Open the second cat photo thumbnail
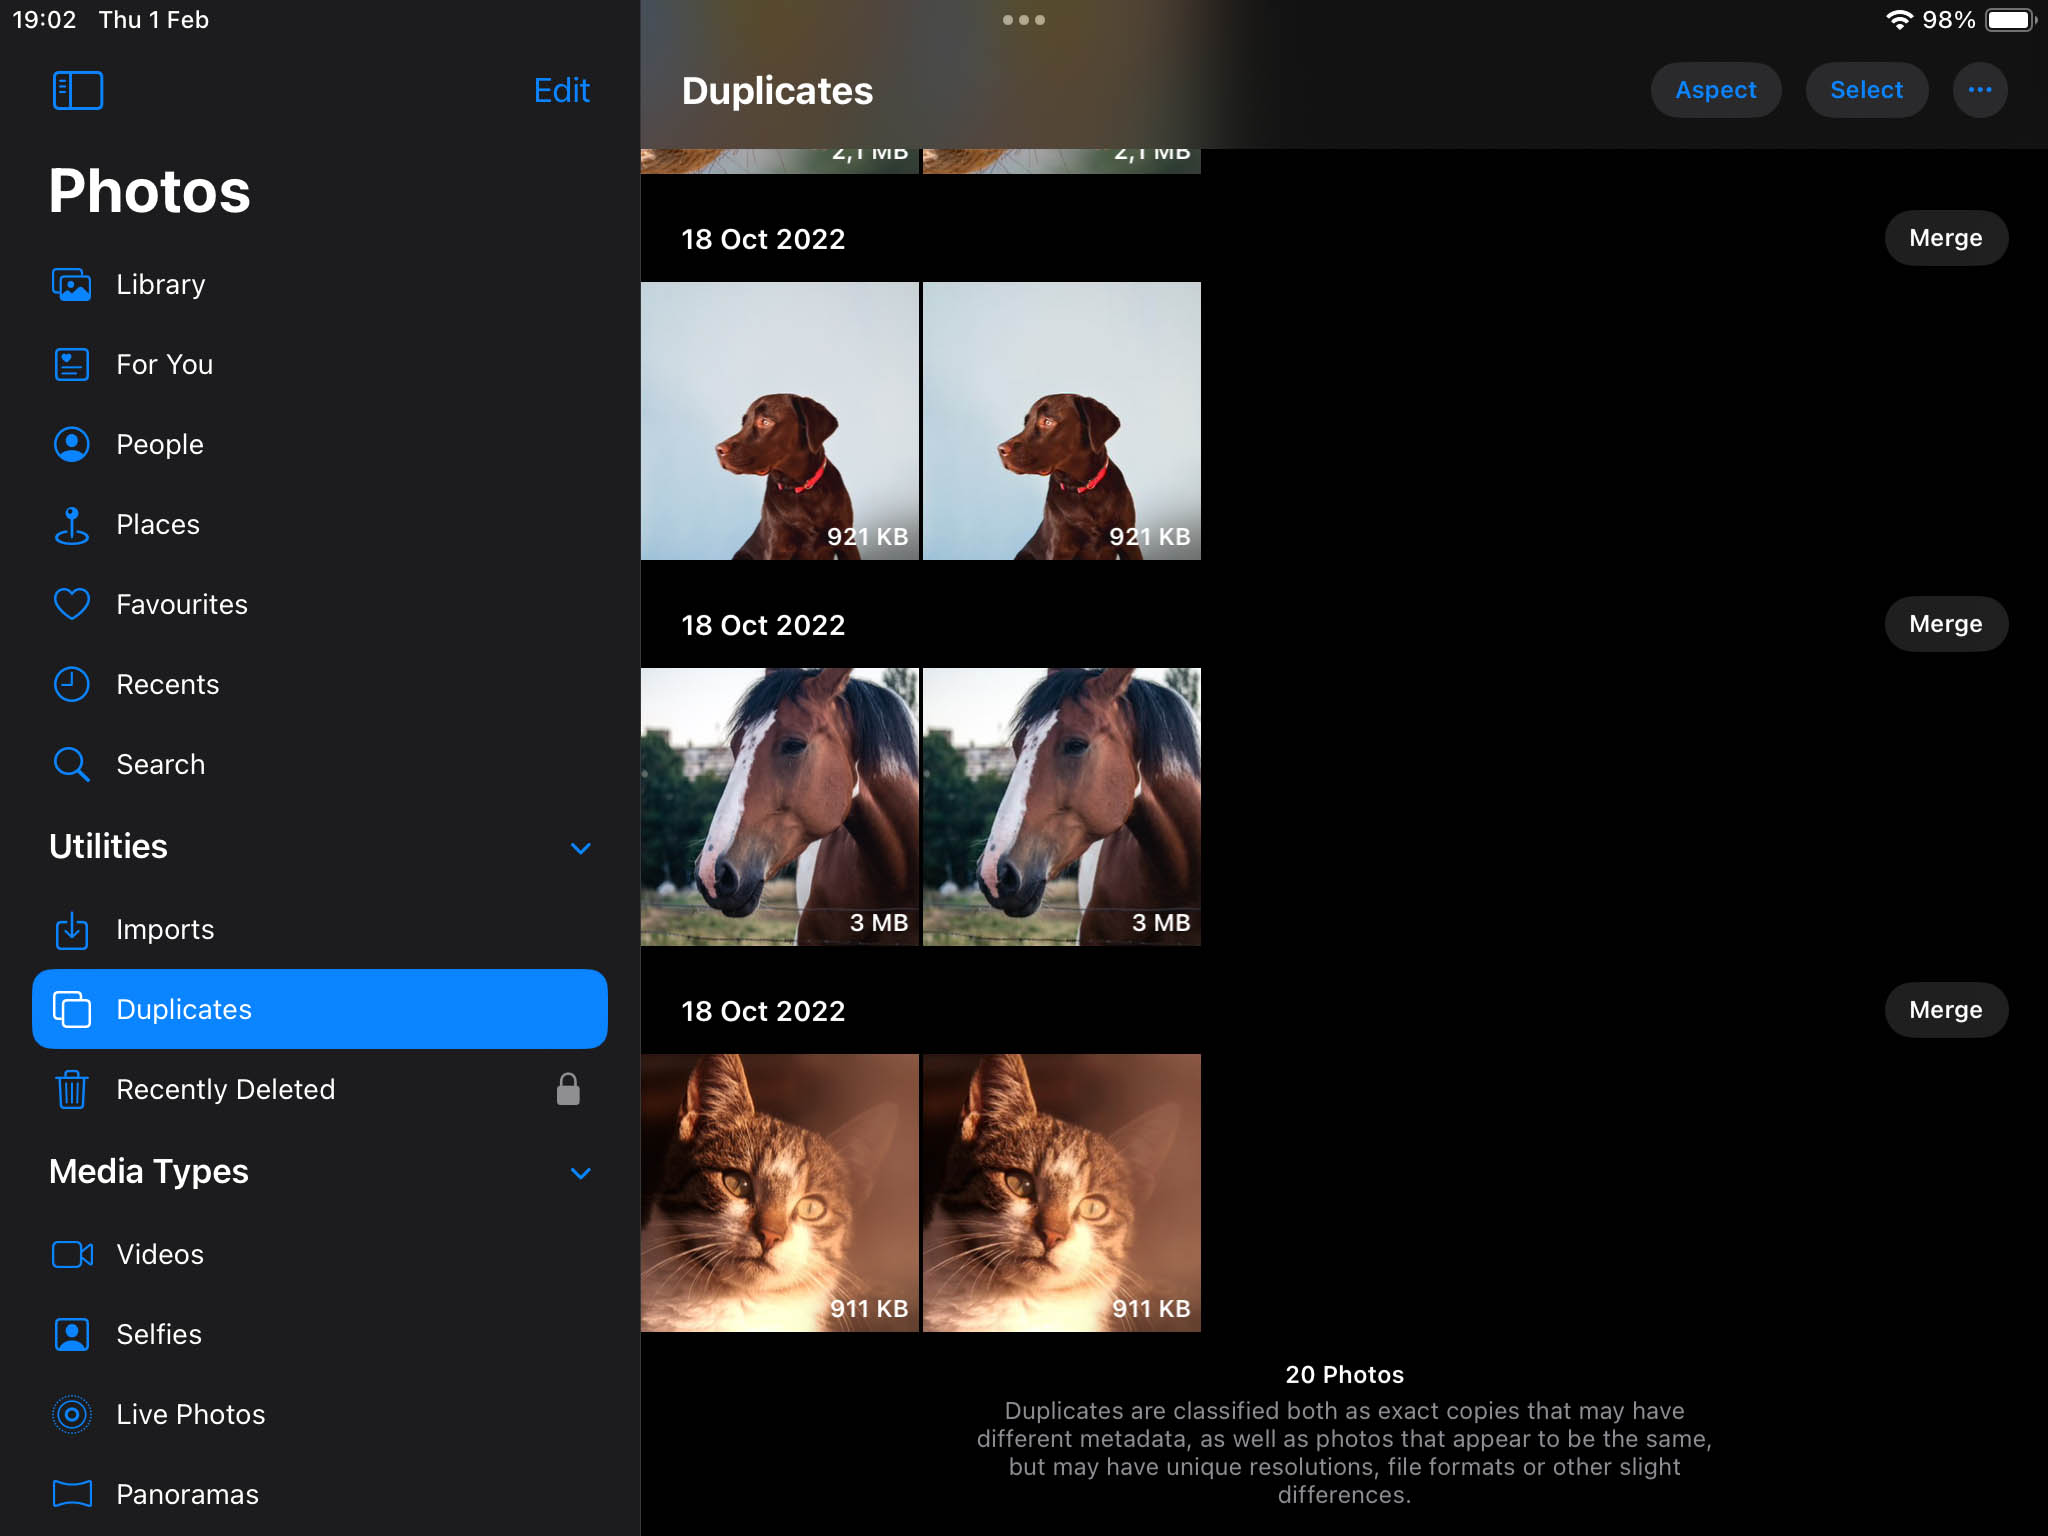Screen dimensions: 2048x1536 [1061, 1193]
